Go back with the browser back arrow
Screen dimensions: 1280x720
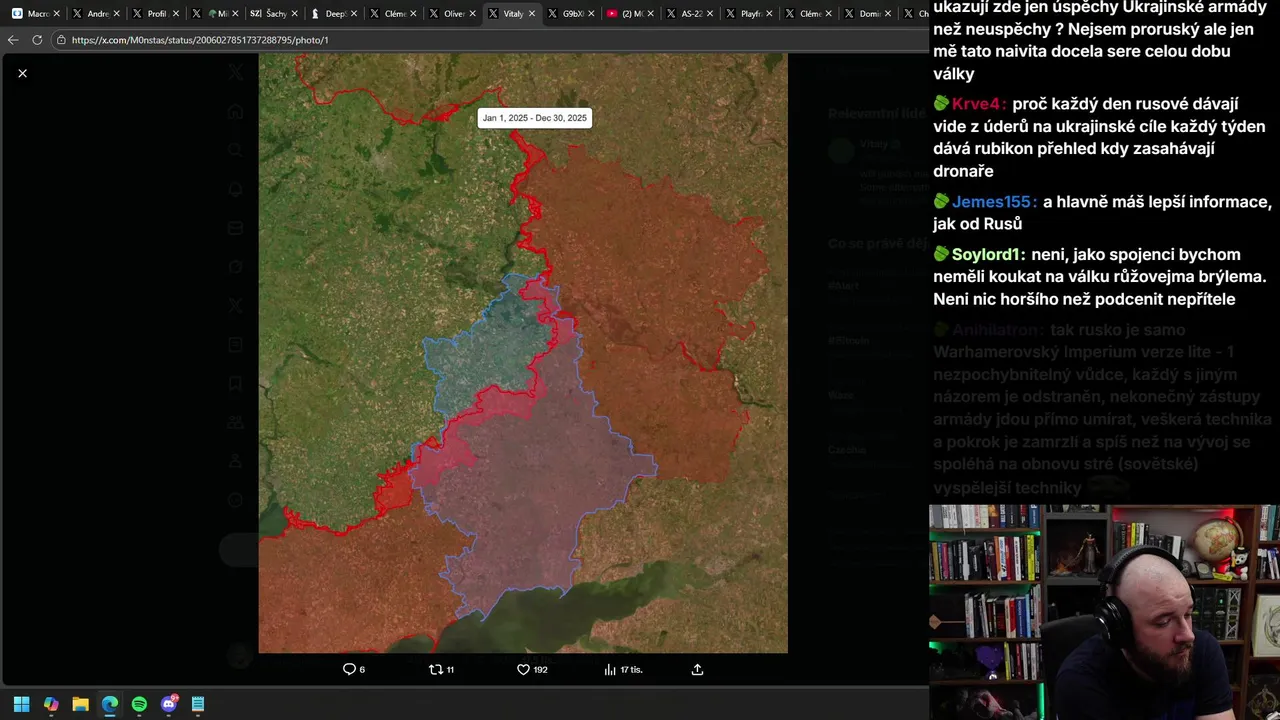click(13, 40)
